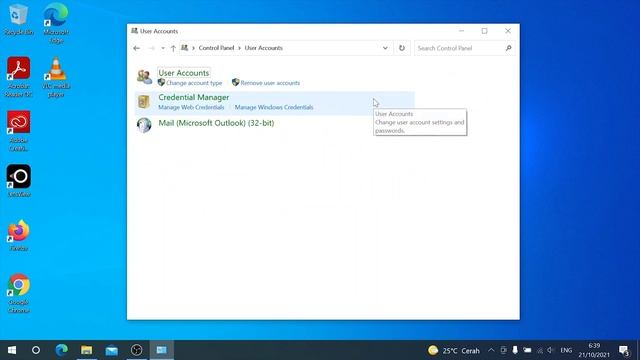Click the Mail Outlook globe icon
This screenshot has width=640, height=360.
[144, 125]
